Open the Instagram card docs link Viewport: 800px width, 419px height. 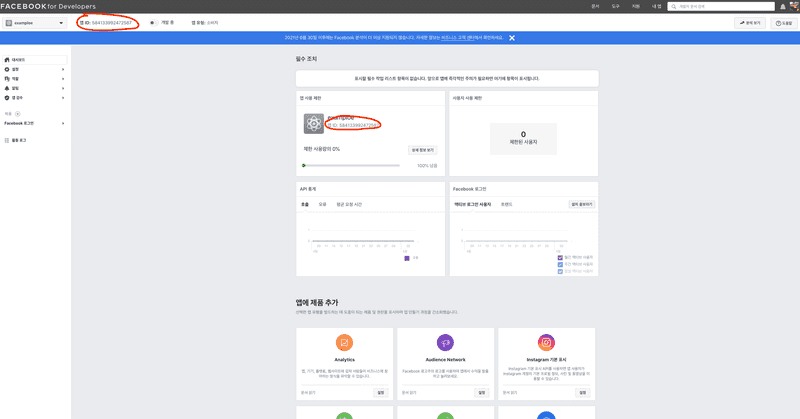(510, 393)
